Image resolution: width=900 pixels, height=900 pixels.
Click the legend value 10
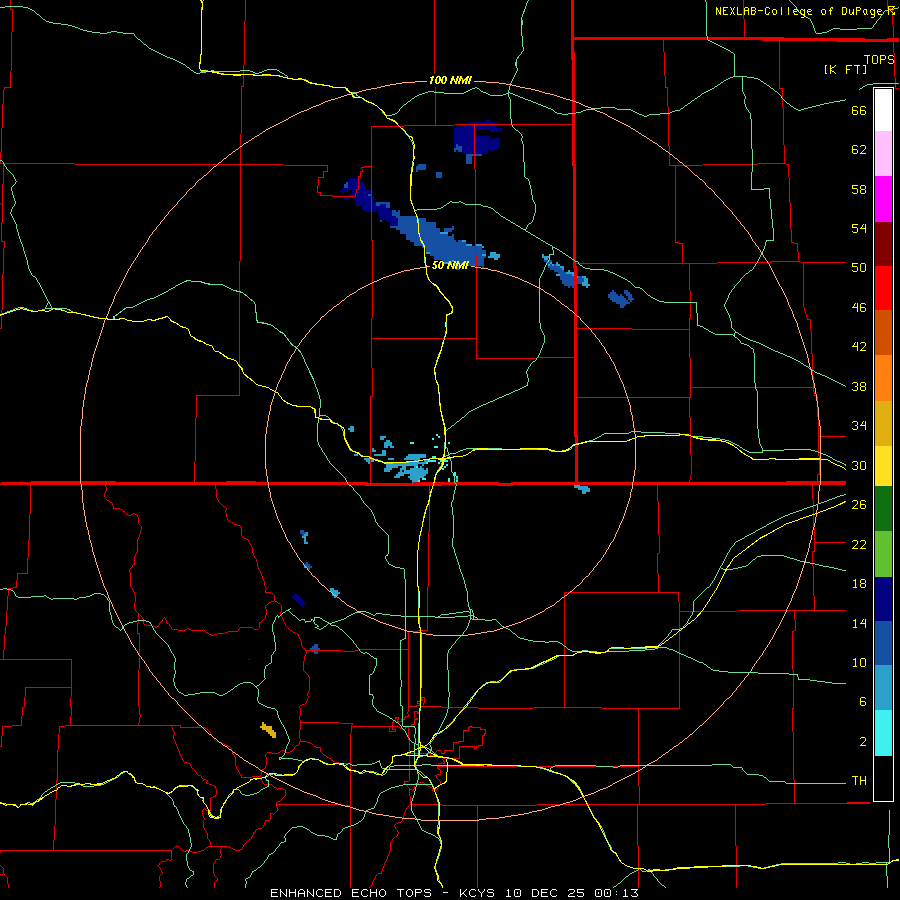tap(859, 662)
